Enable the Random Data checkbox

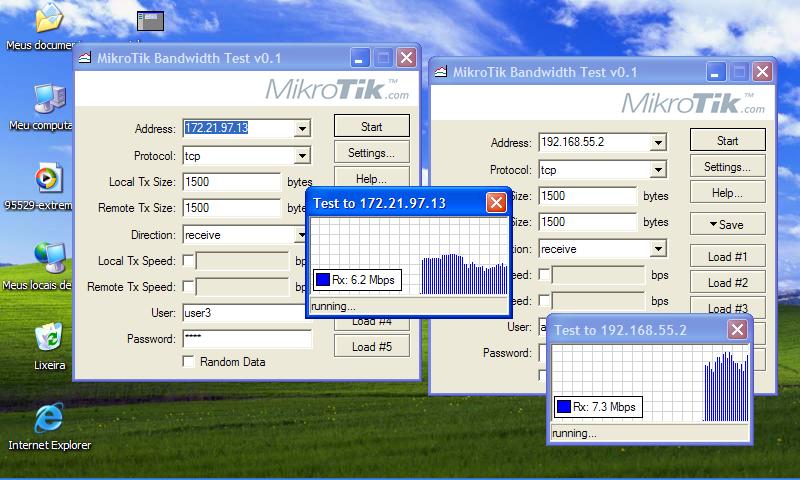189,362
